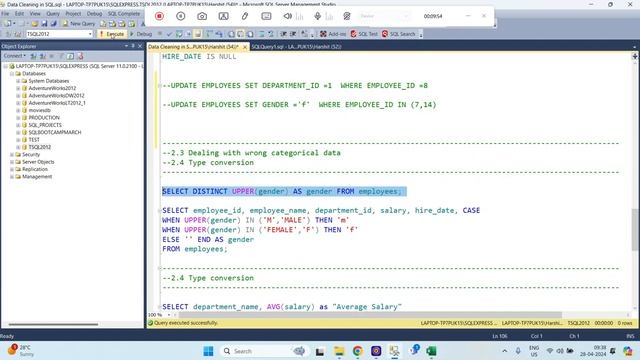Screen dimensions: 640x360
Task: Open SQL Search from the toolbar
Action: point(399,34)
